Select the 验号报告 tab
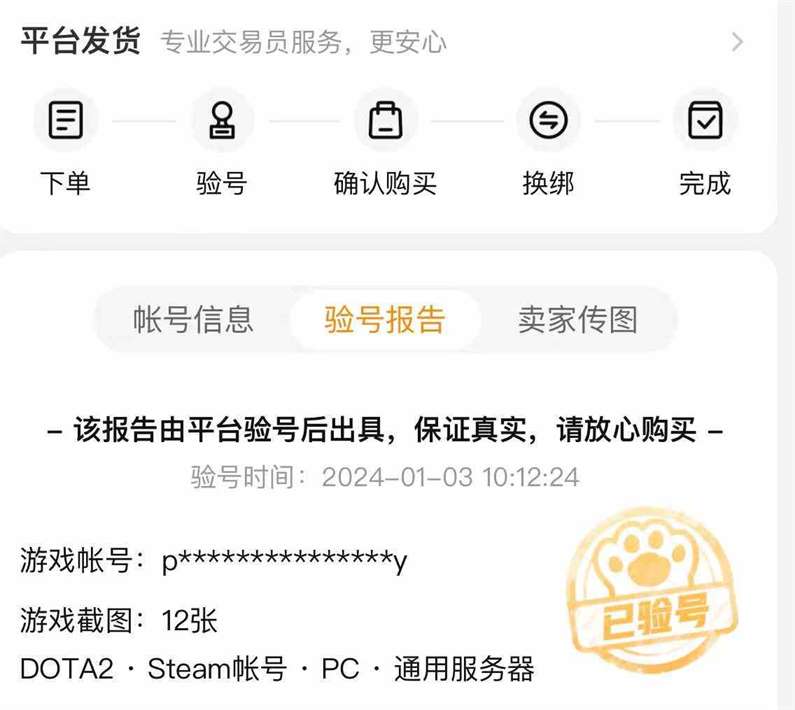The width and height of the screenshot is (795, 710). (385, 320)
